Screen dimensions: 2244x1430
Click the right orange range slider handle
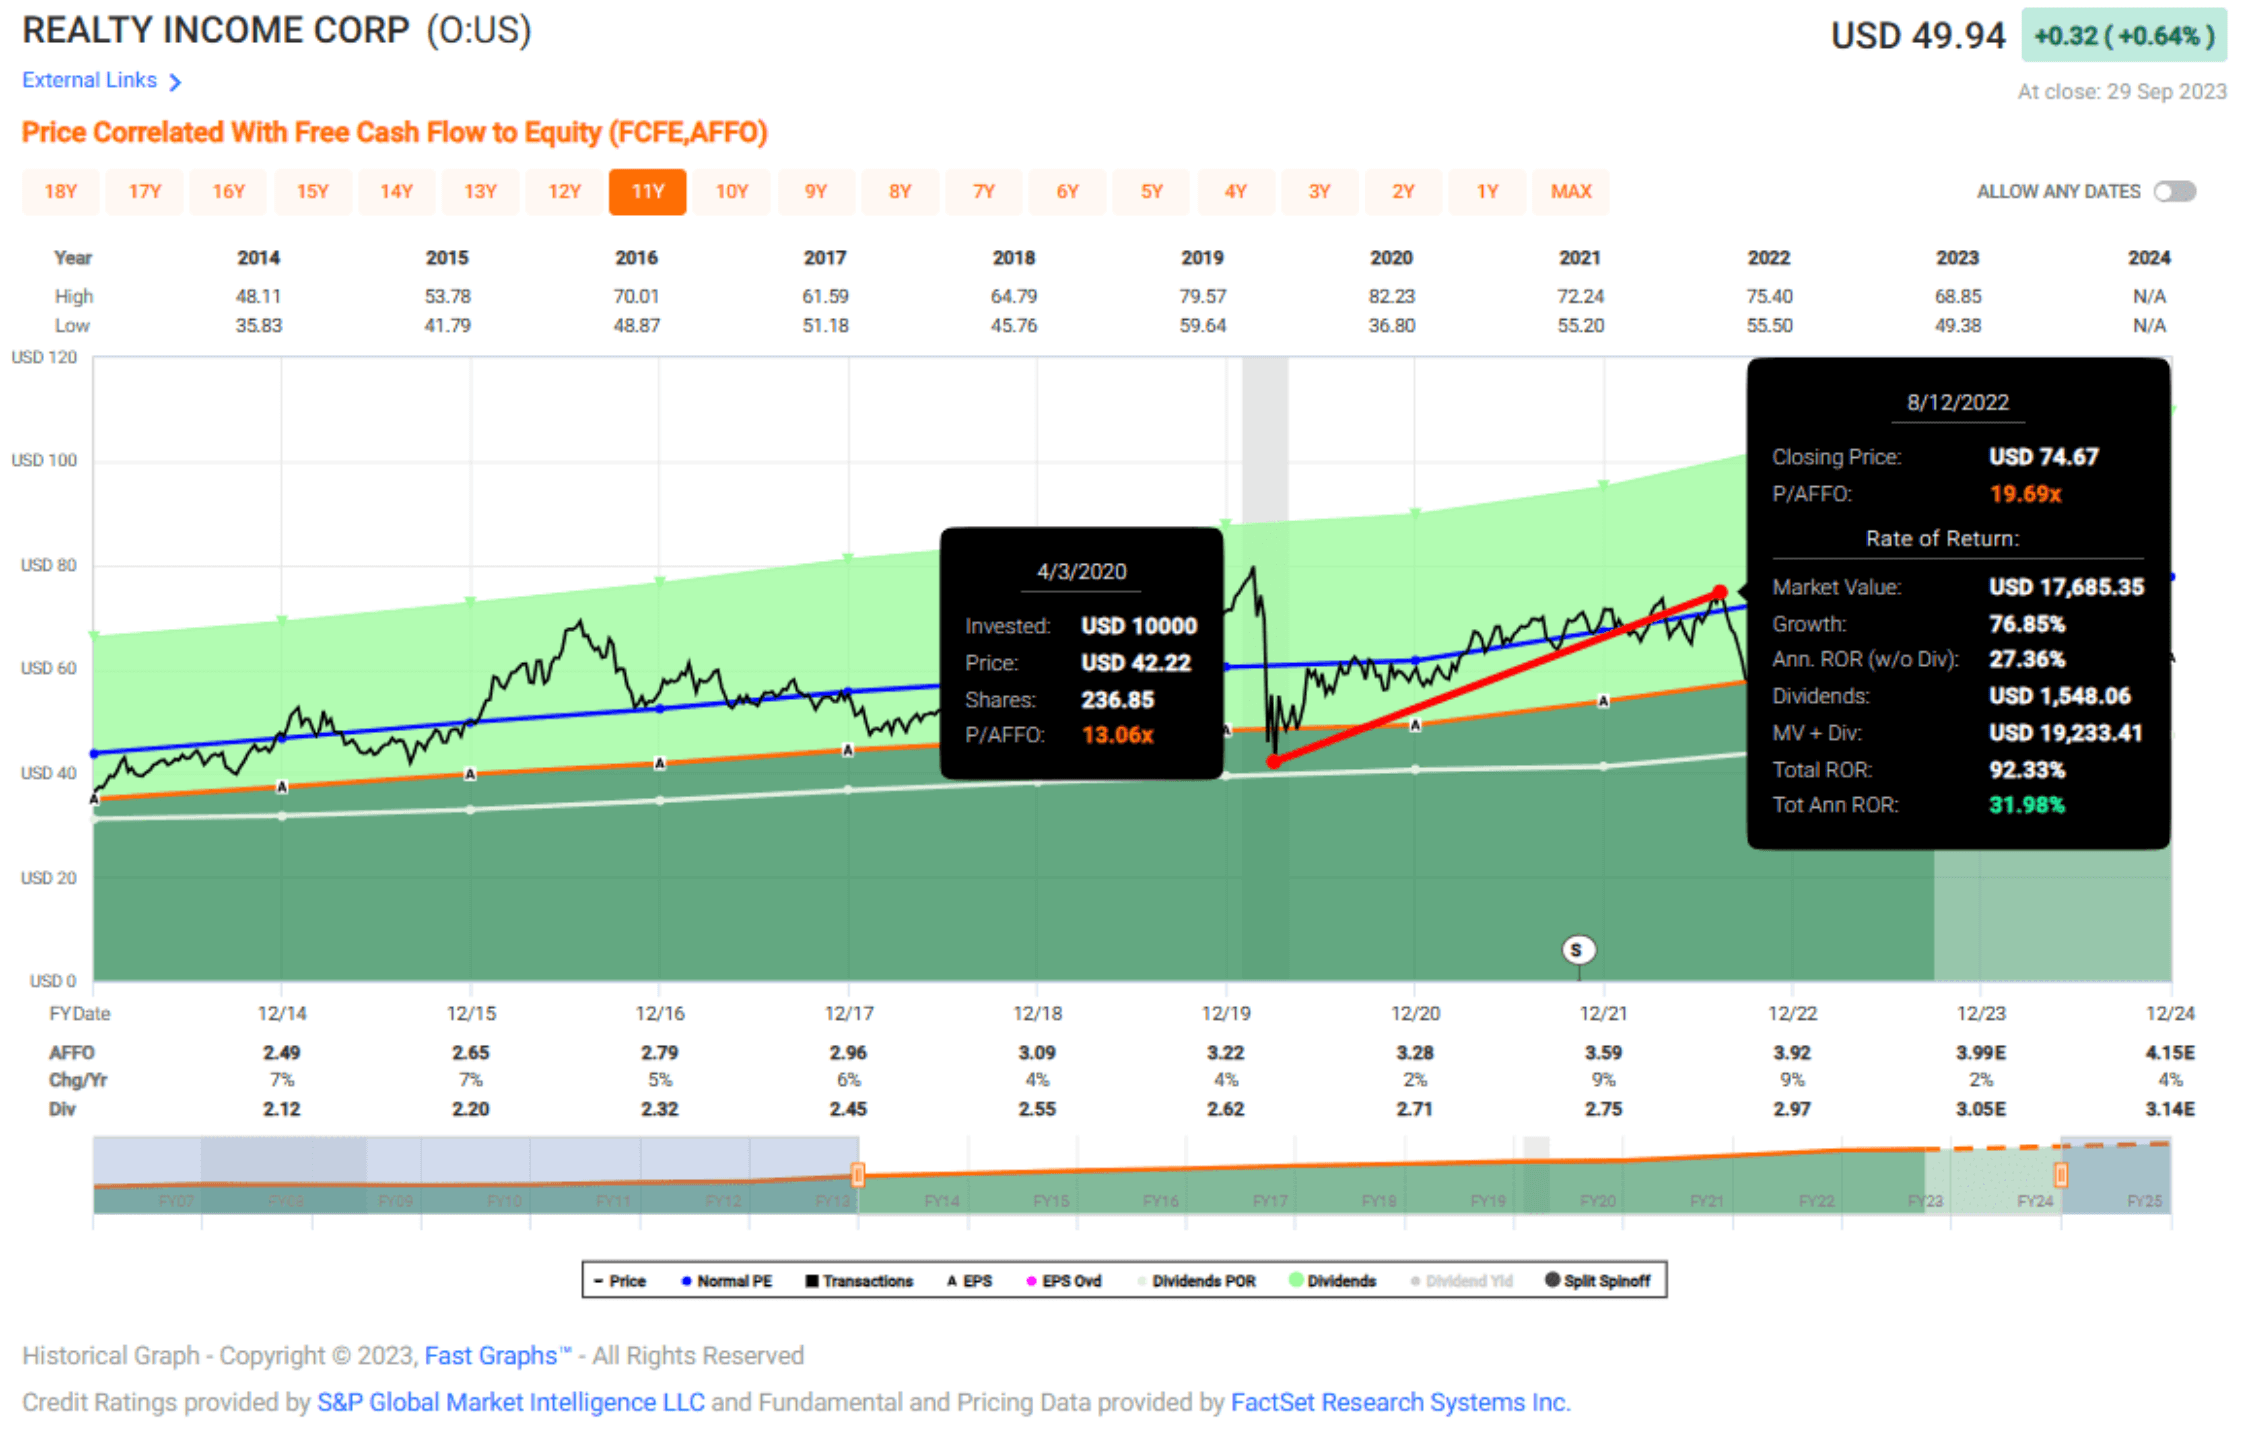coord(2061,1174)
